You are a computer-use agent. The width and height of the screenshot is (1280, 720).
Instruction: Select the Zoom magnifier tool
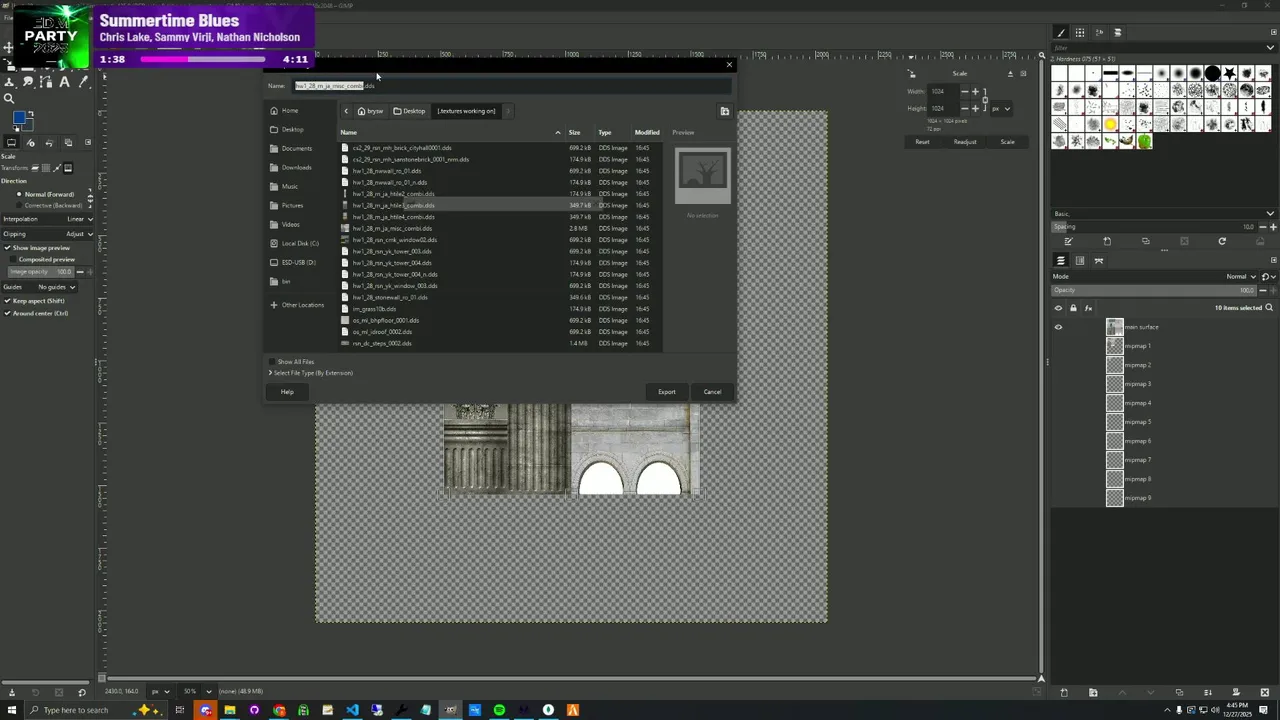(9, 98)
